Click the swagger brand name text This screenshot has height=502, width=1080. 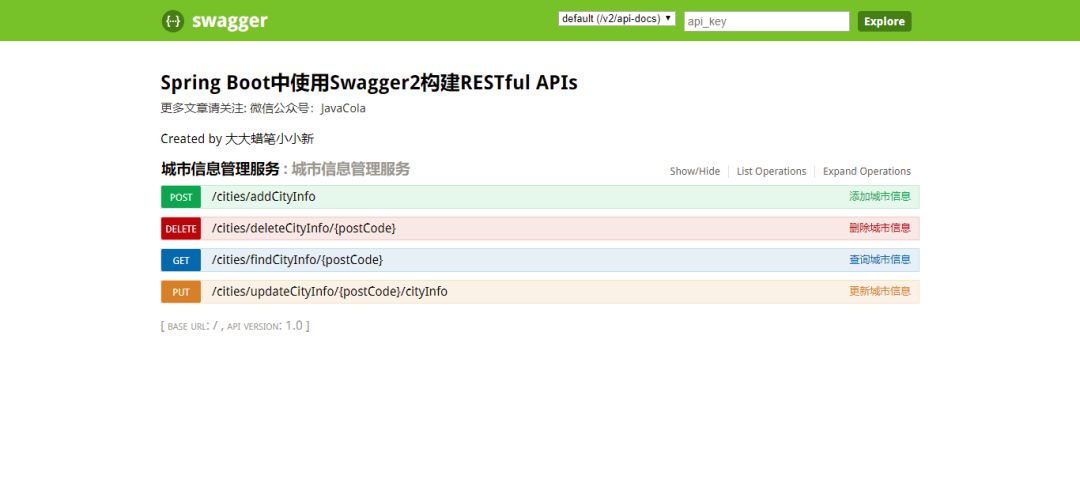pos(229,21)
